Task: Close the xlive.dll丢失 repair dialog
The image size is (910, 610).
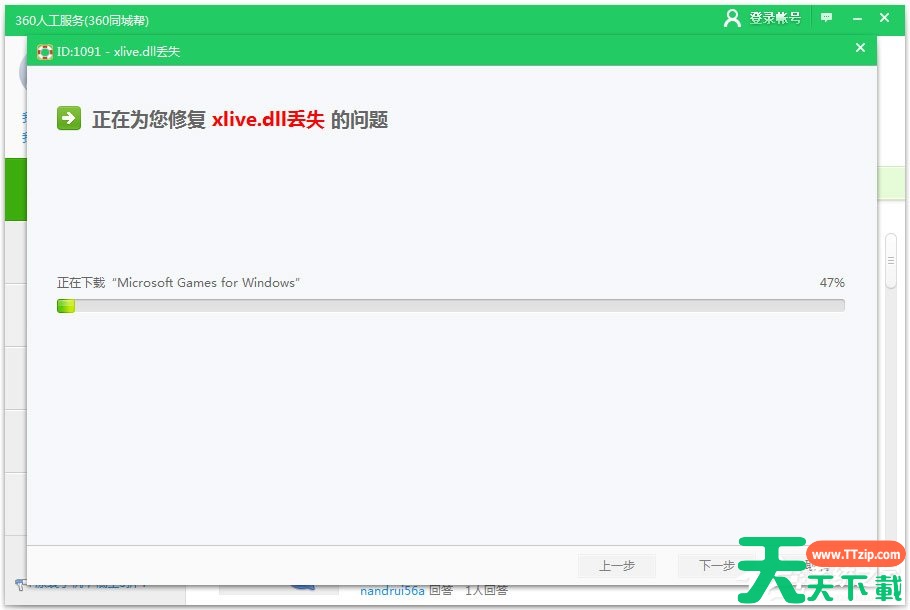Action: [860, 48]
